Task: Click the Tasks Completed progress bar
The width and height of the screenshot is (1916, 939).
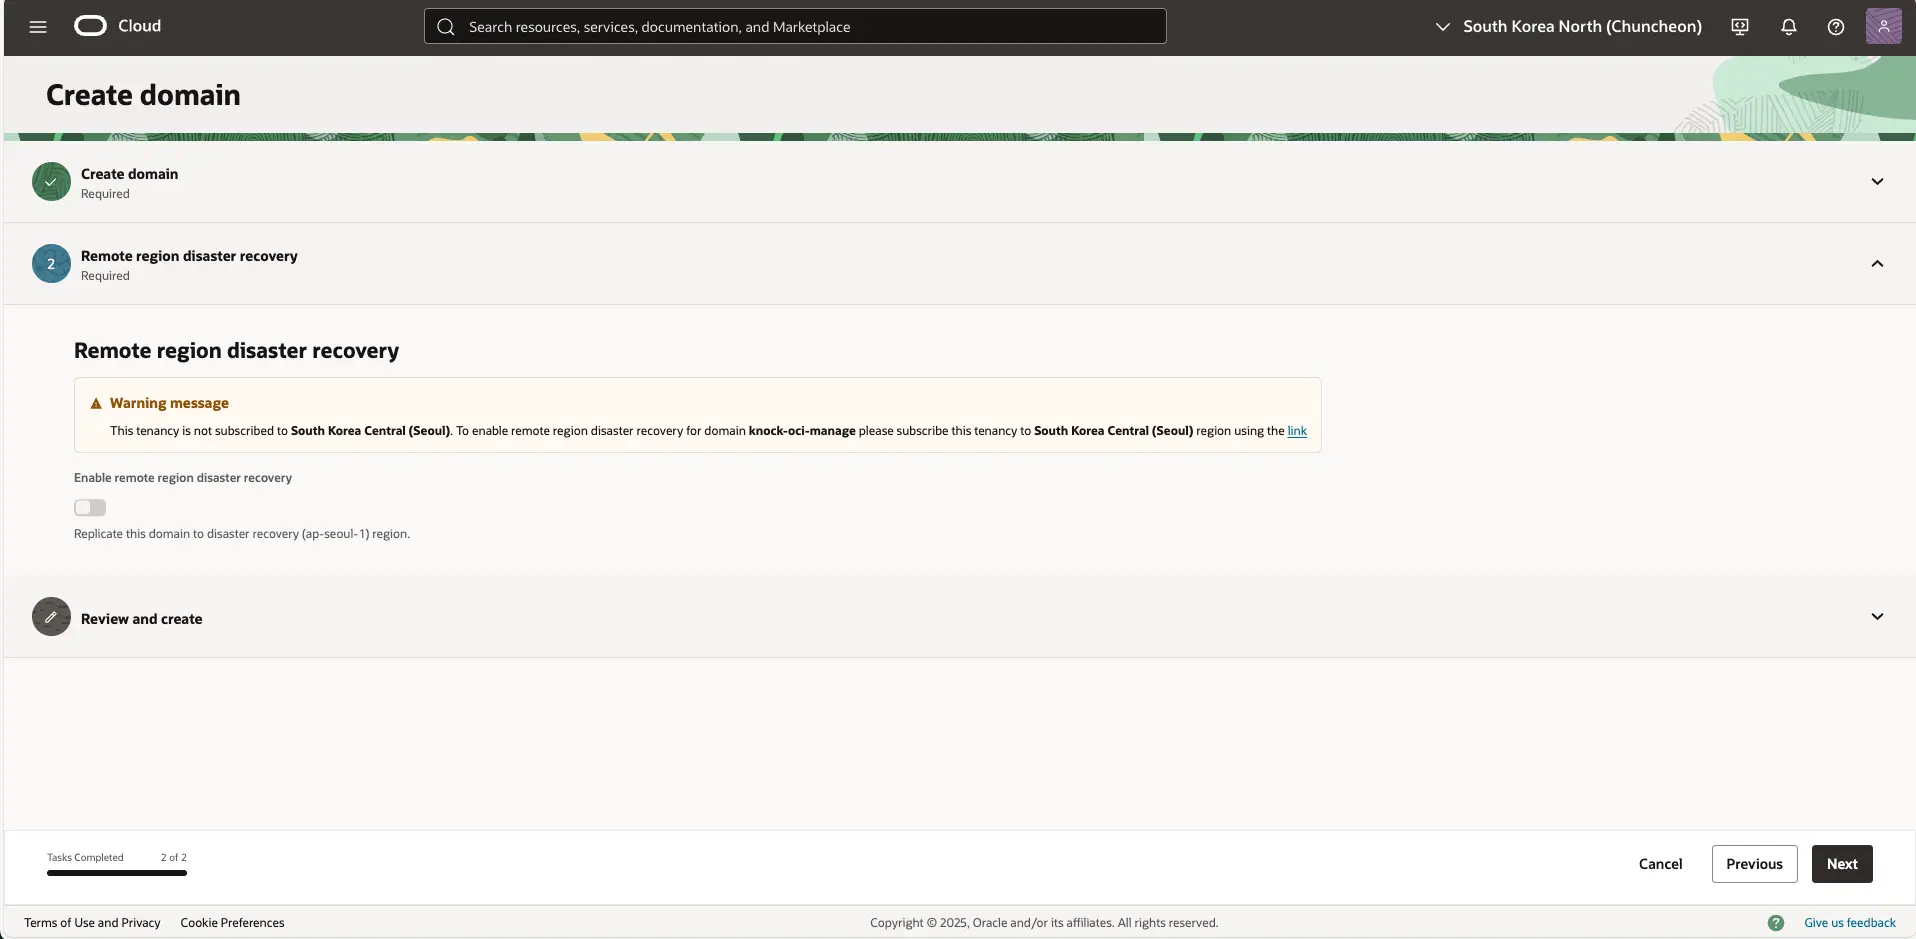Action: [x=116, y=872]
